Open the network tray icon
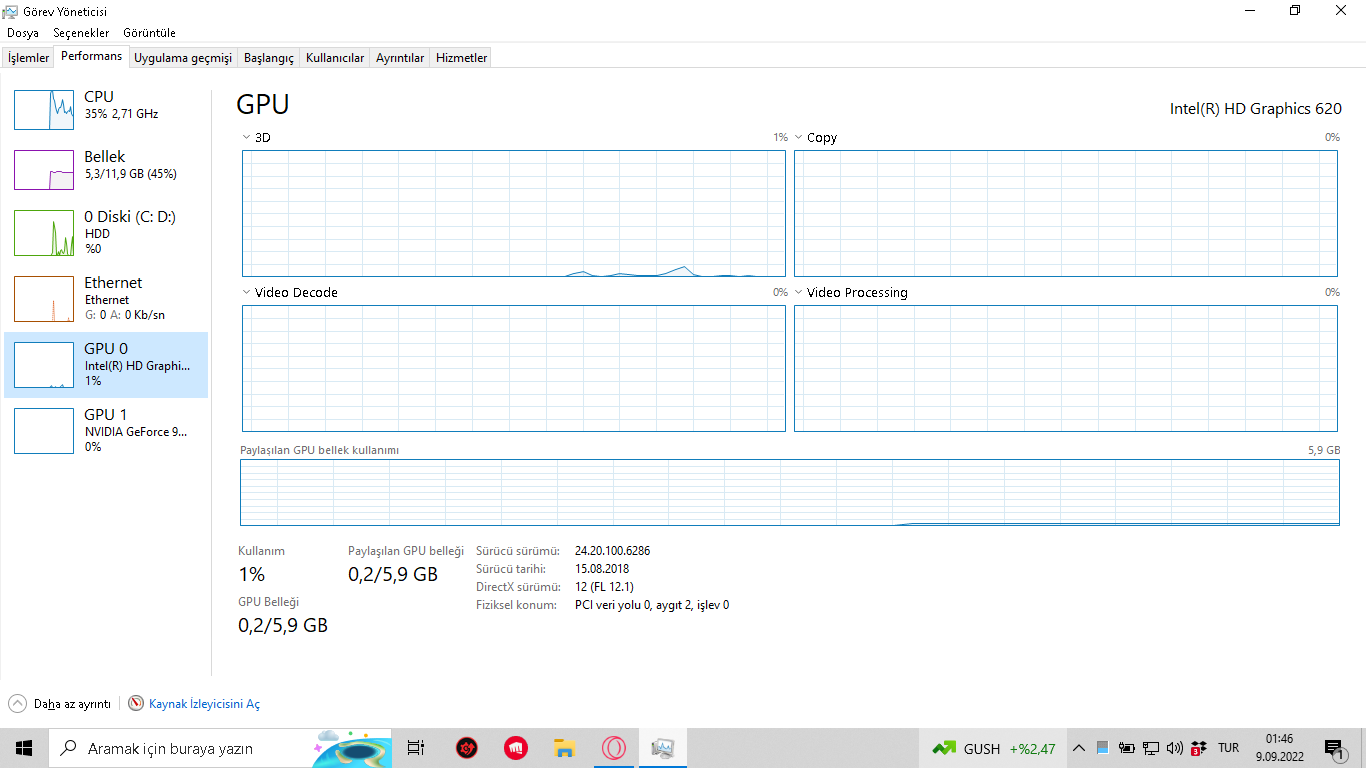Screen dimensions: 1366x768 (1151, 748)
